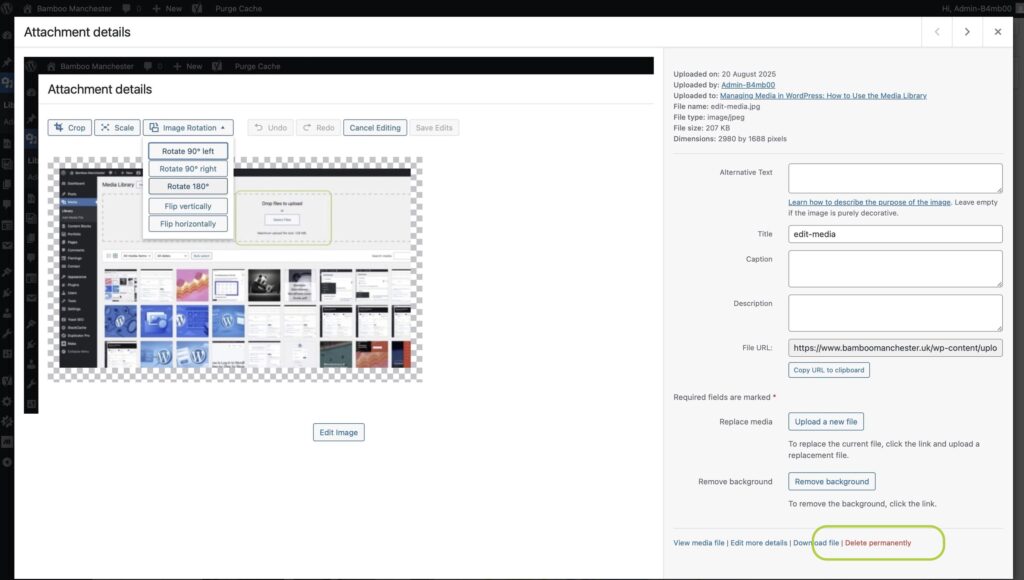Go to the next attachment with right chevron
This screenshot has height=580, width=1024.
point(967,32)
